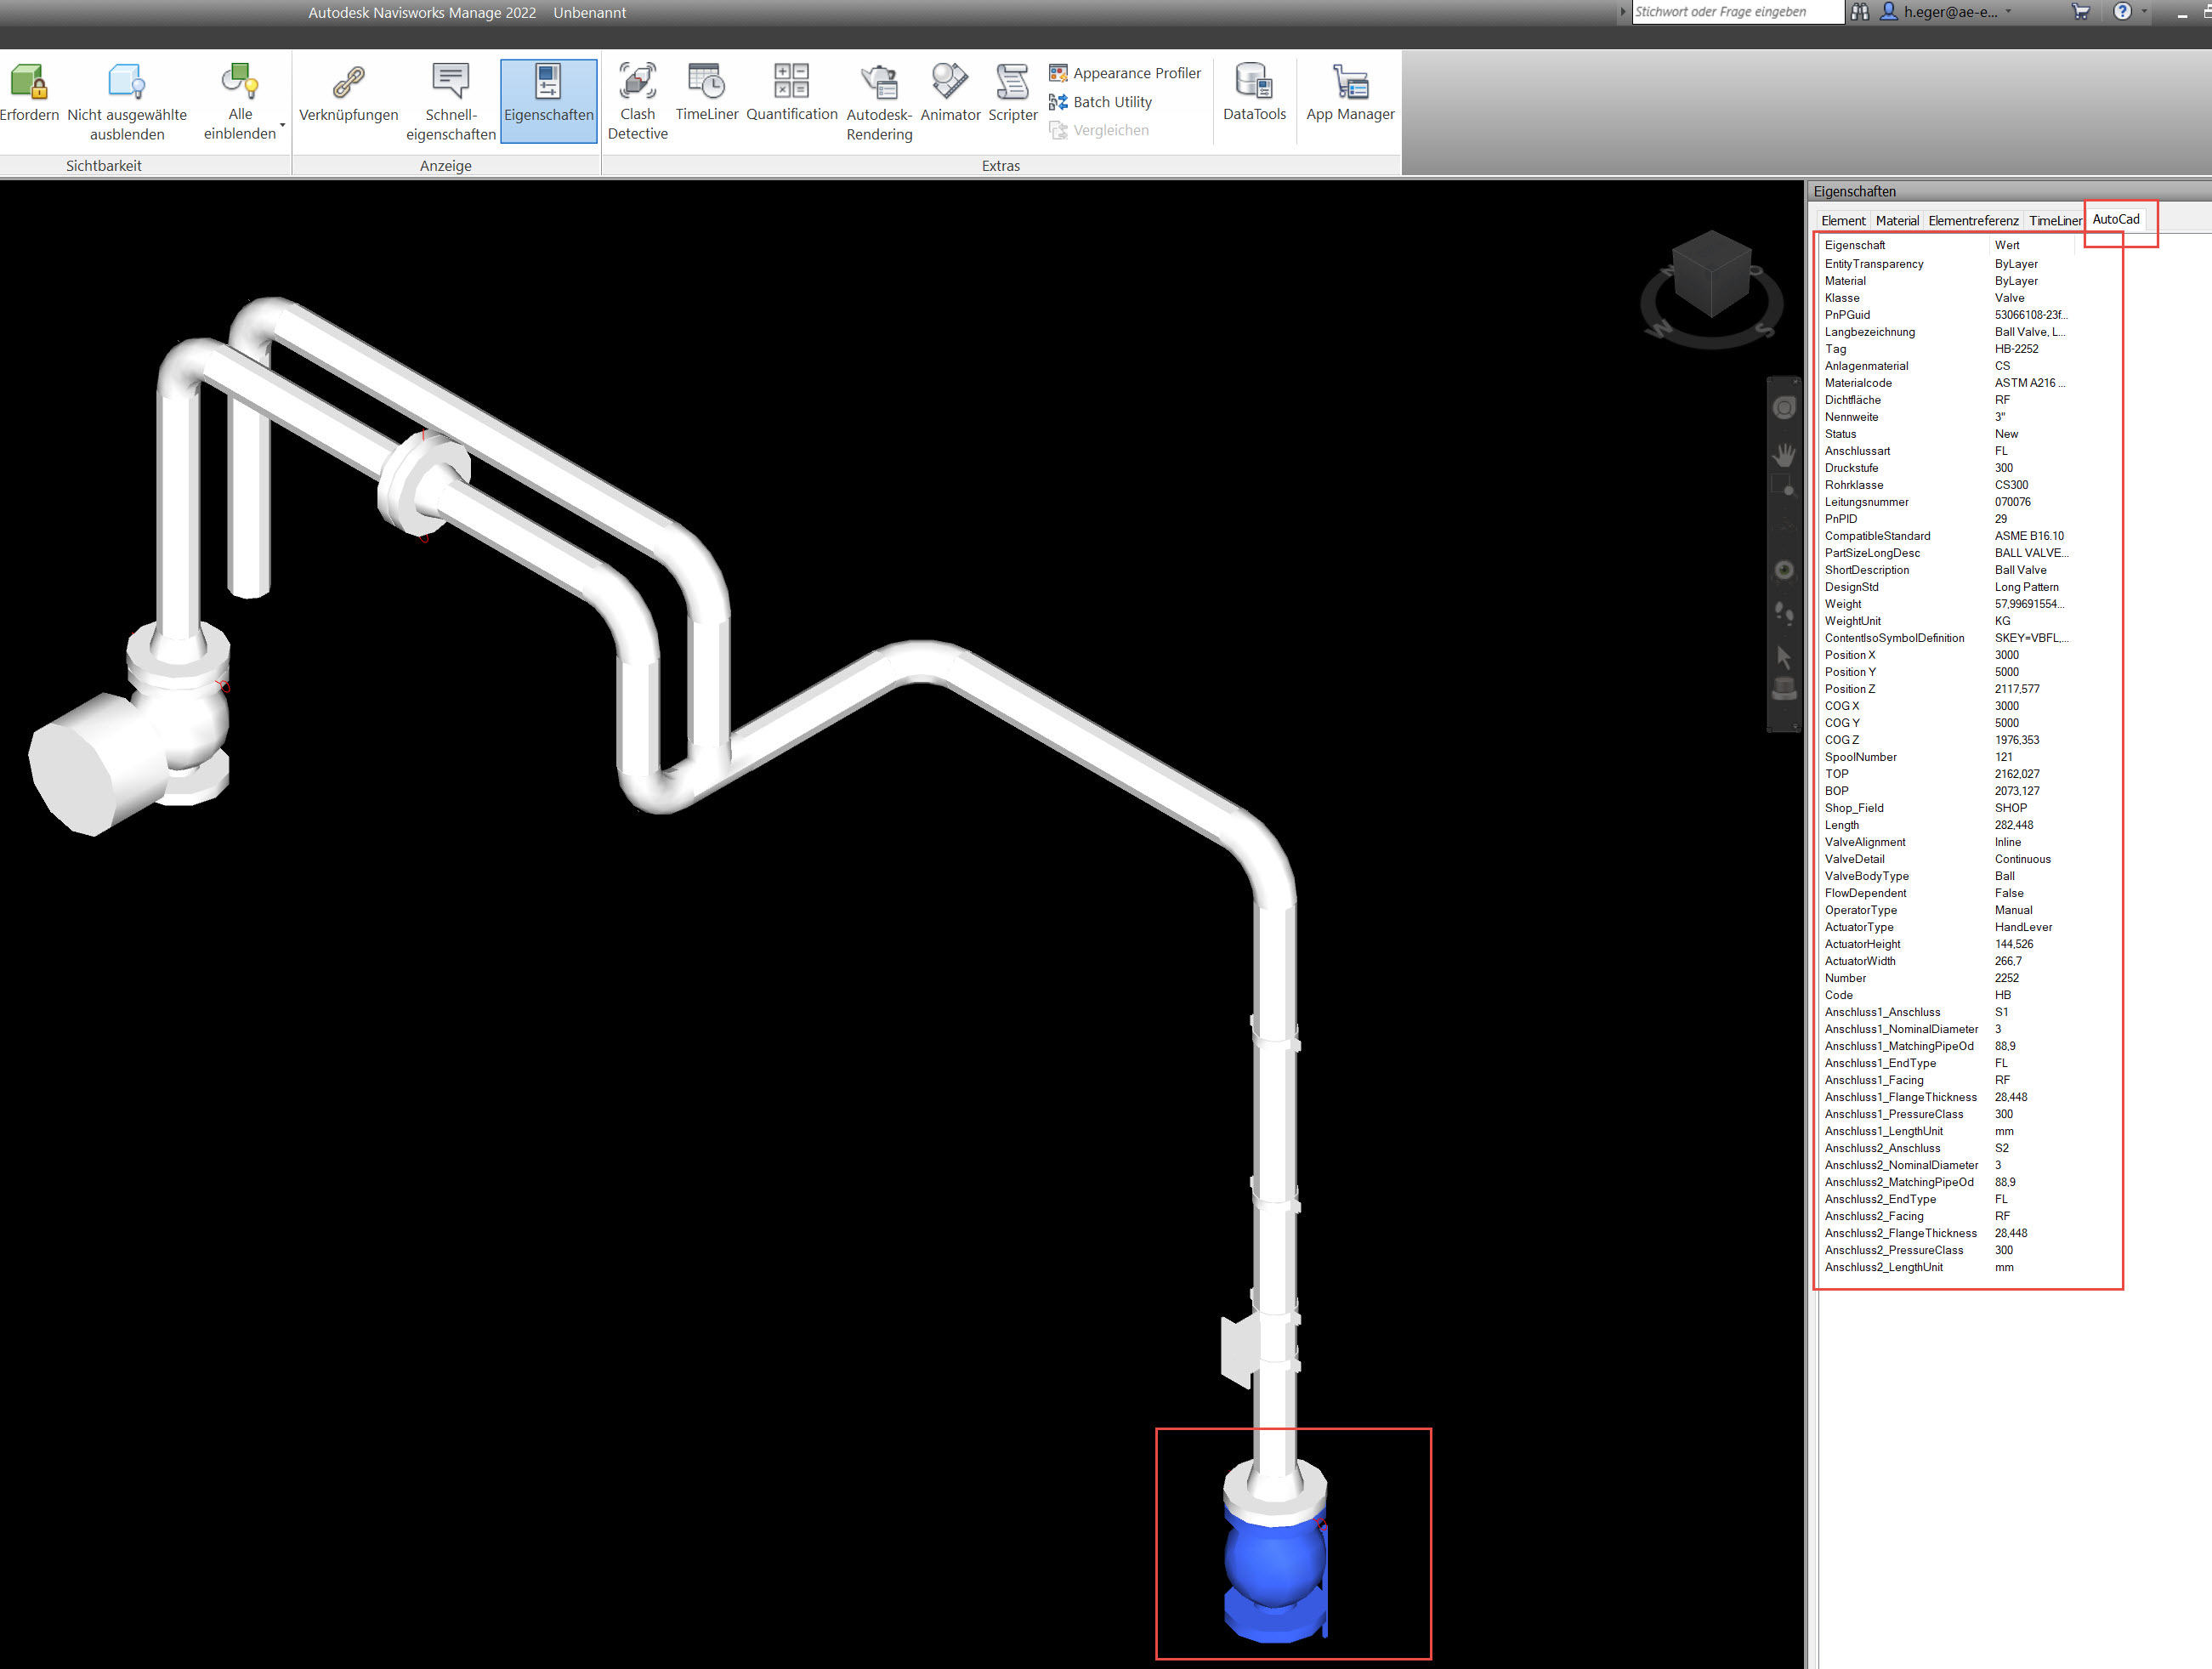Image resolution: width=2212 pixels, height=1669 pixels.
Task: Click the Stichwort search input field
Action: [1736, 12]
